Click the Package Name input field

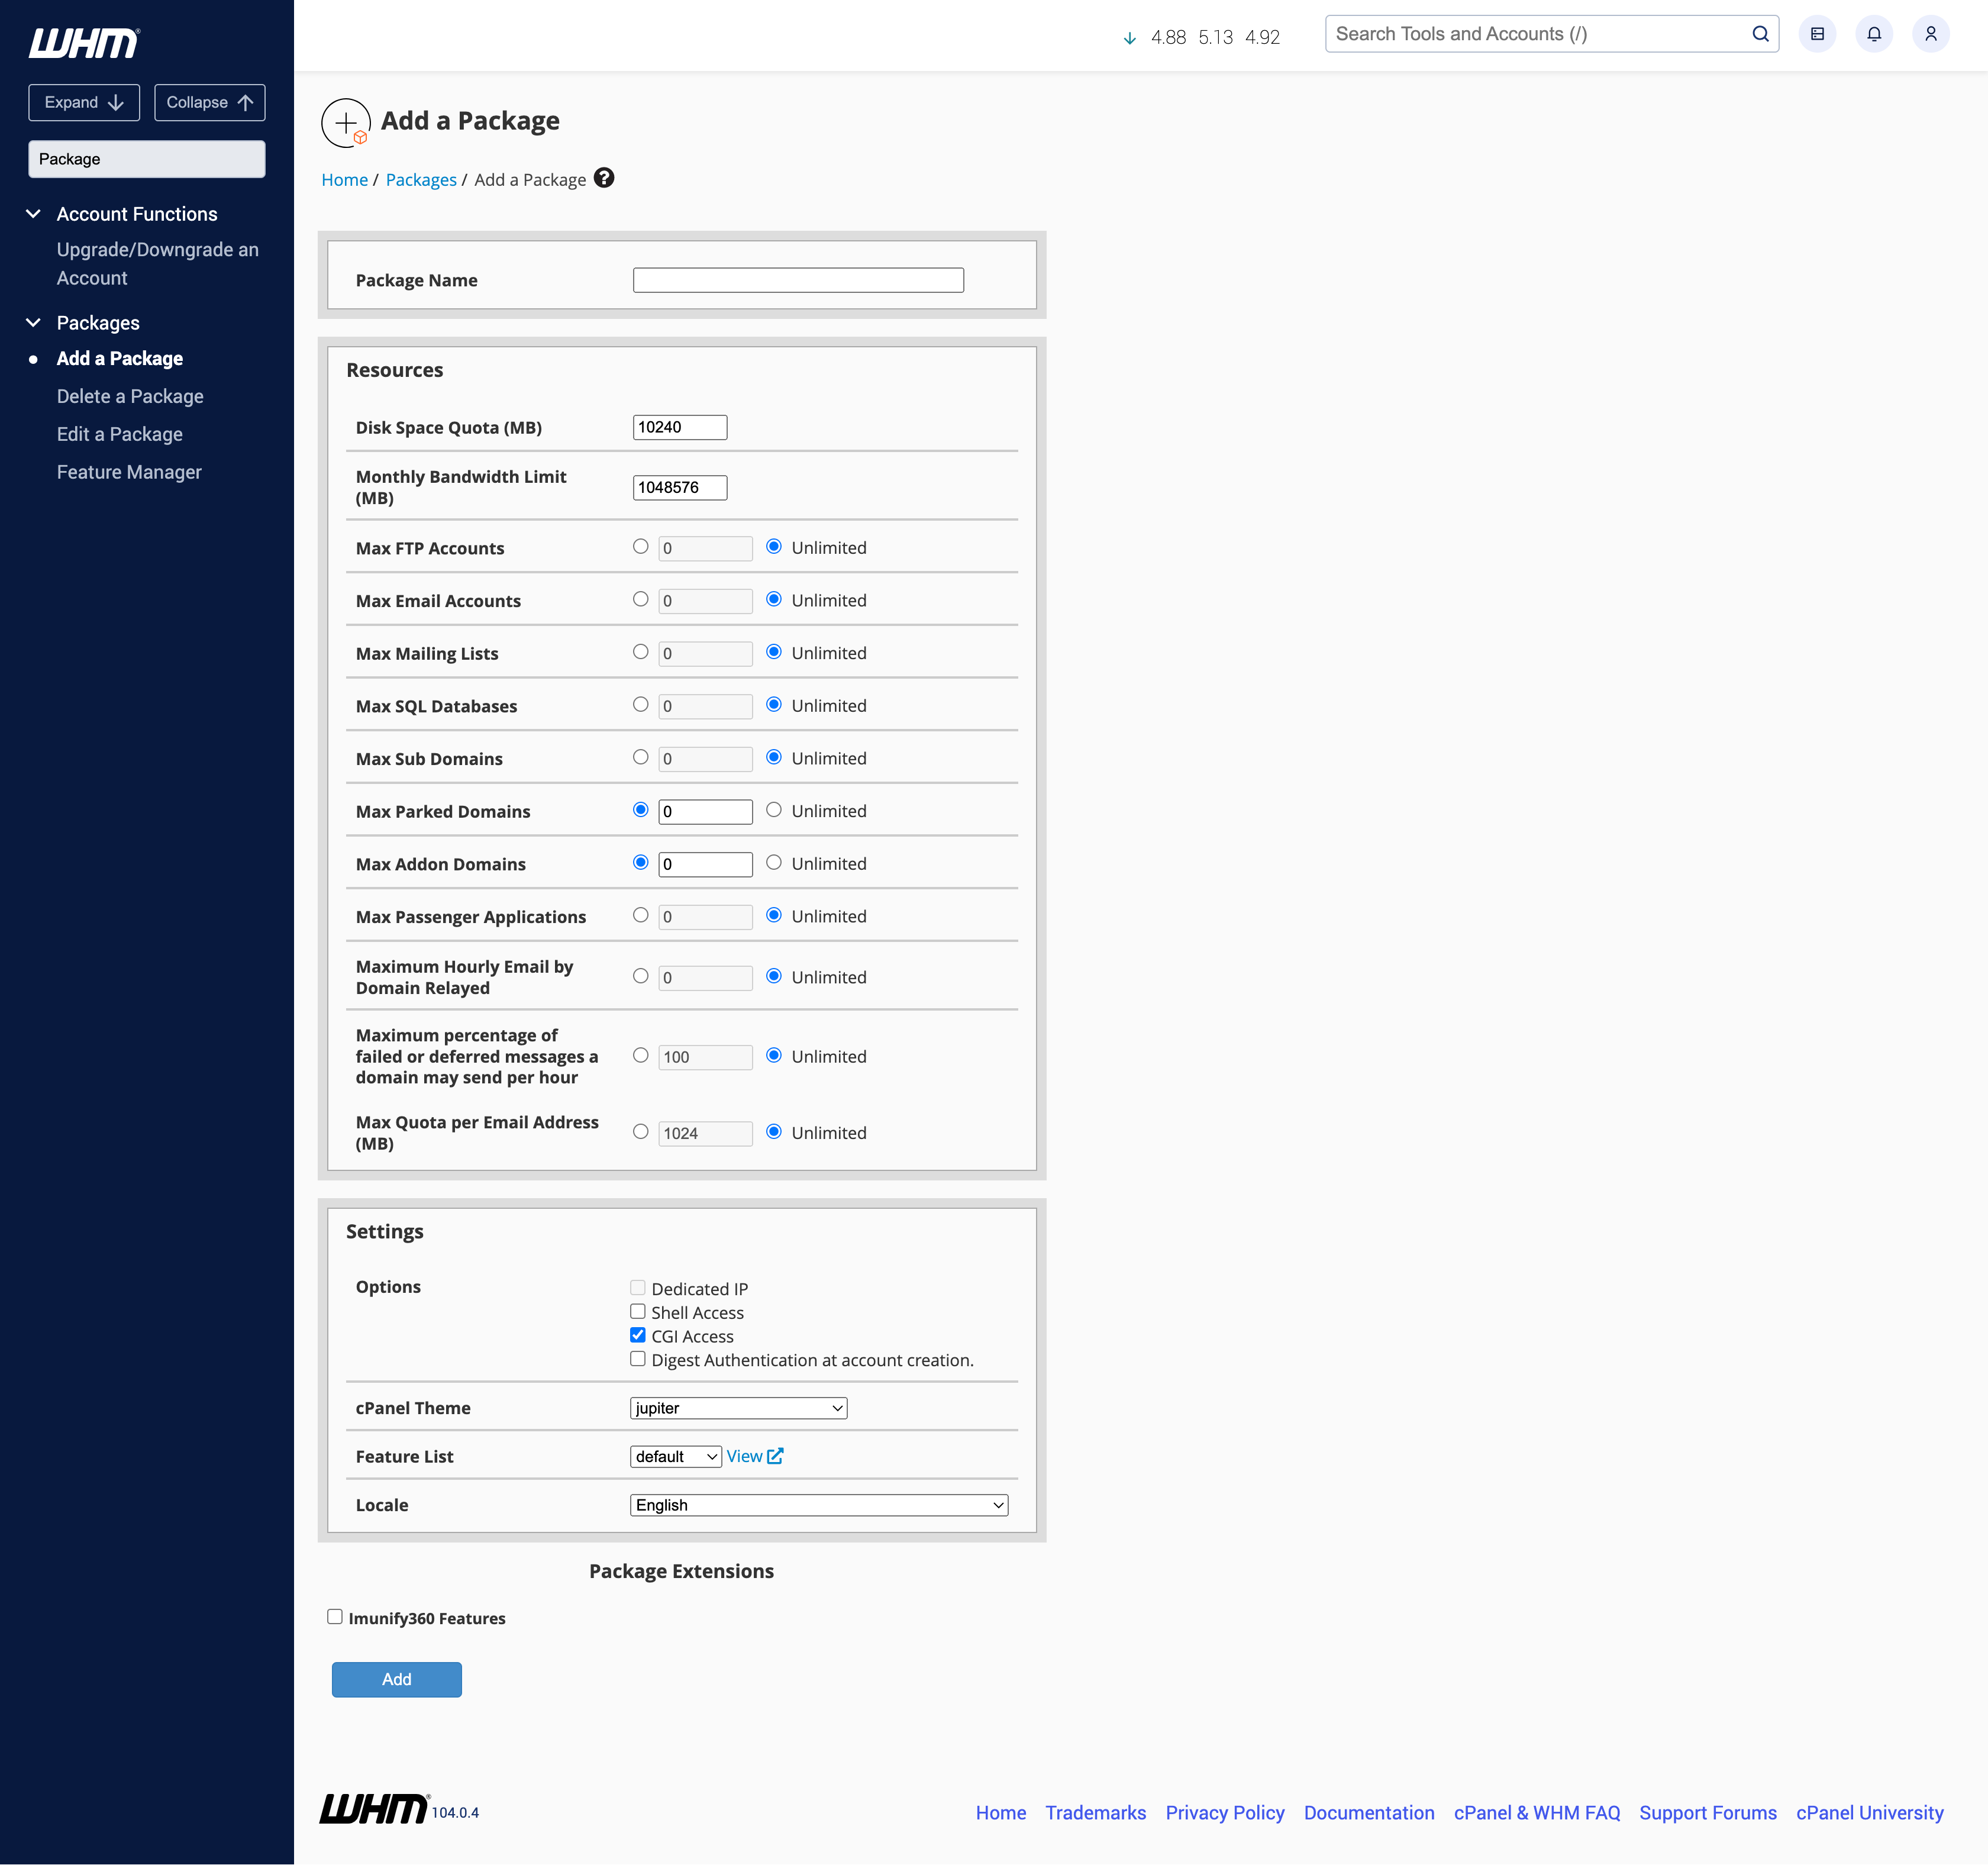pyautogui.click(x=797, y=280)
